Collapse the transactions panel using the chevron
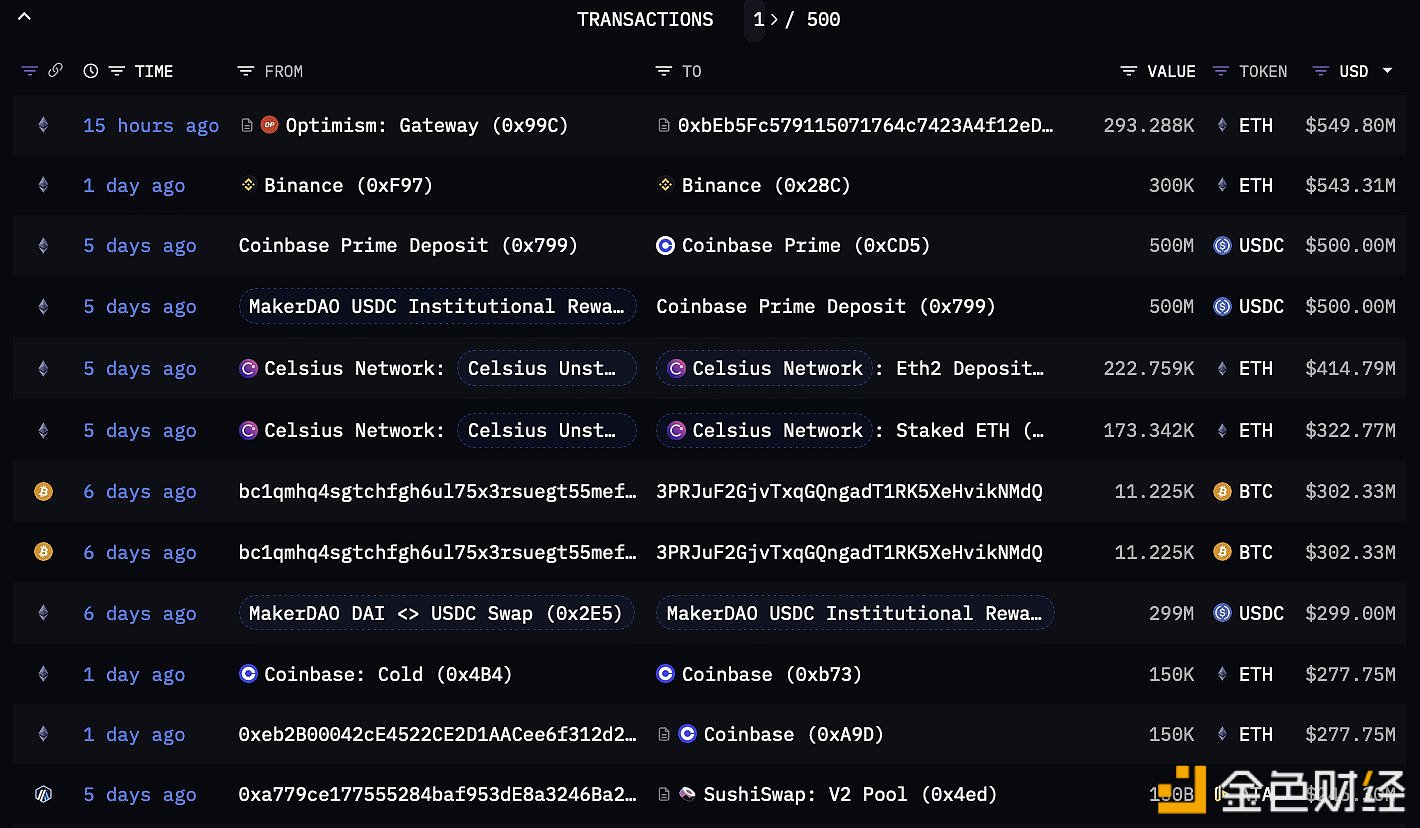 click(25, 16)
